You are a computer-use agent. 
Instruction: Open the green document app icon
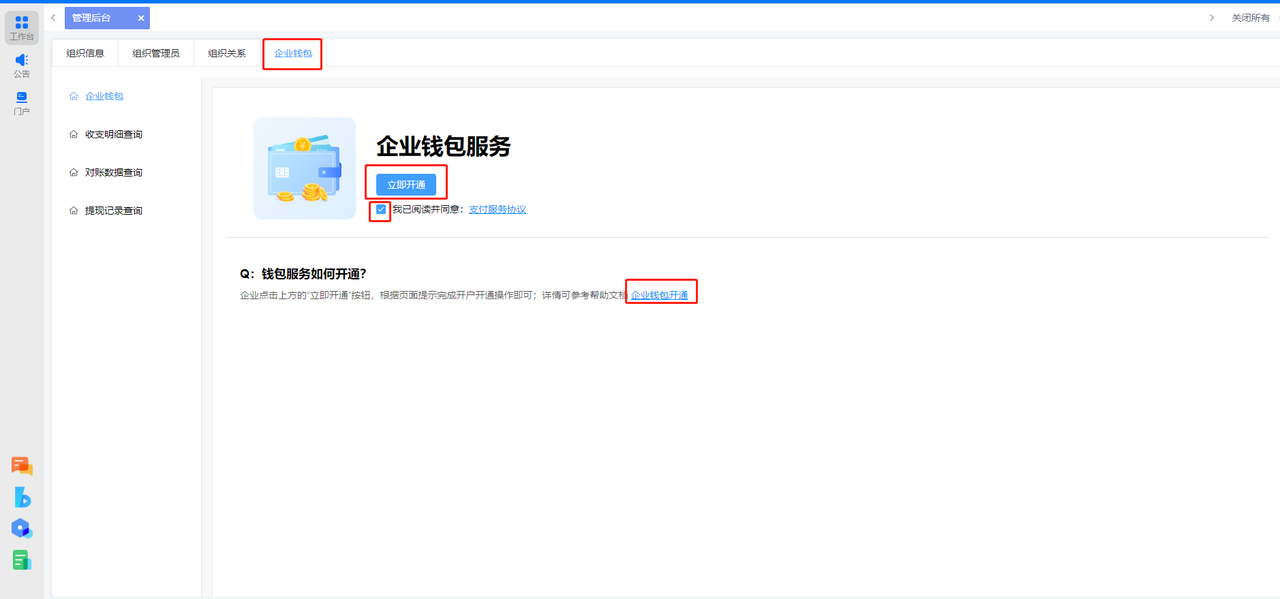pos(22,560)
